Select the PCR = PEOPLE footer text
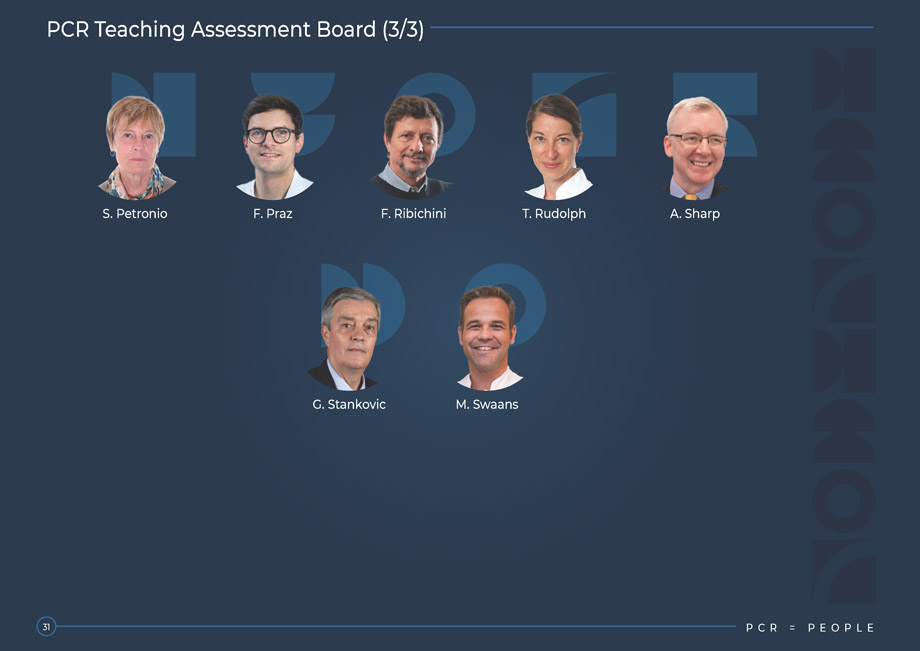Image resolution: width=920 pixels, height=651 pixels. click(x=810, y=628)
